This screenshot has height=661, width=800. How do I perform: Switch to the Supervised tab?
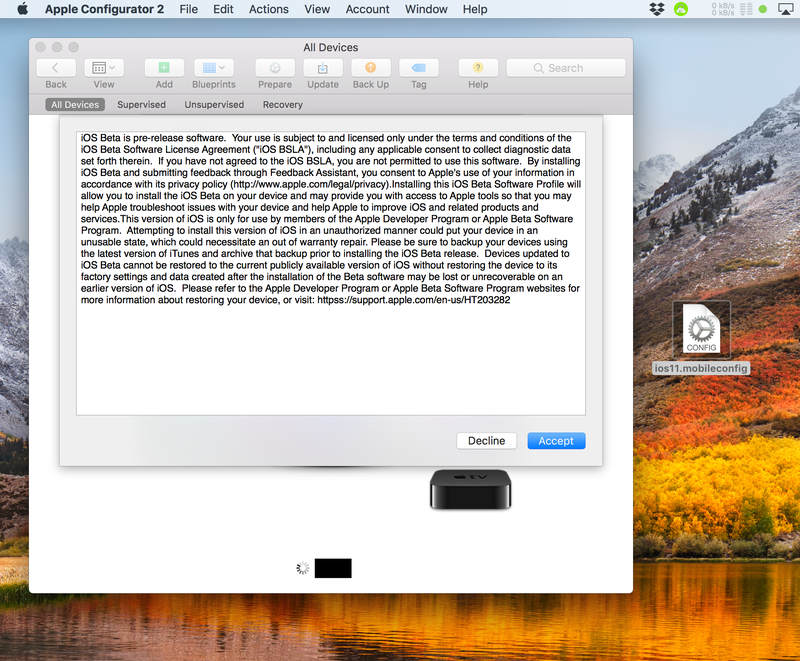pos(141,105)
